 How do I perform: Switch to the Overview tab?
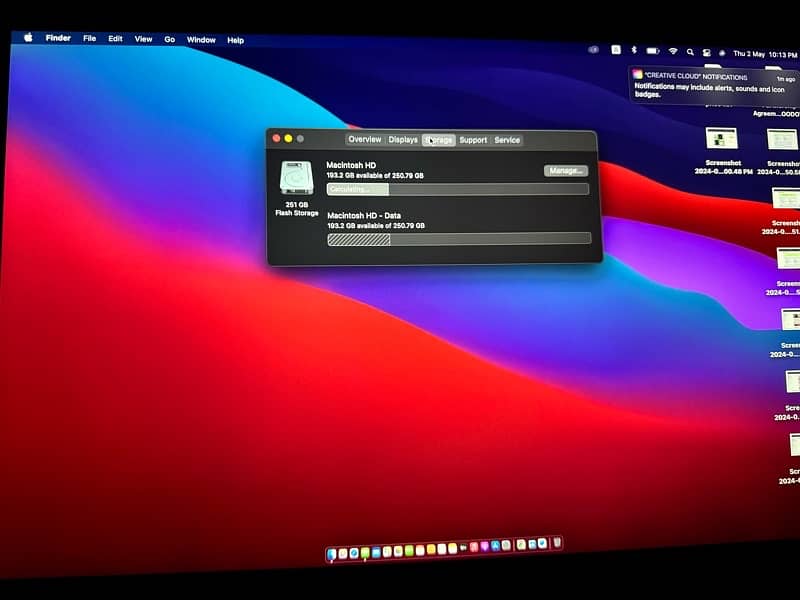point(364,140)
